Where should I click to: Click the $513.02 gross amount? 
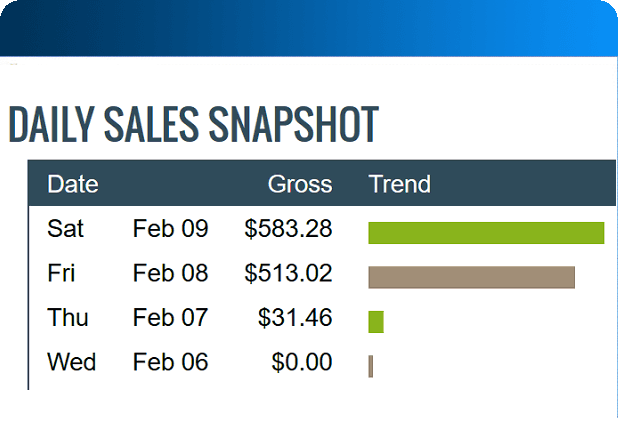click(x=288, y=273)
